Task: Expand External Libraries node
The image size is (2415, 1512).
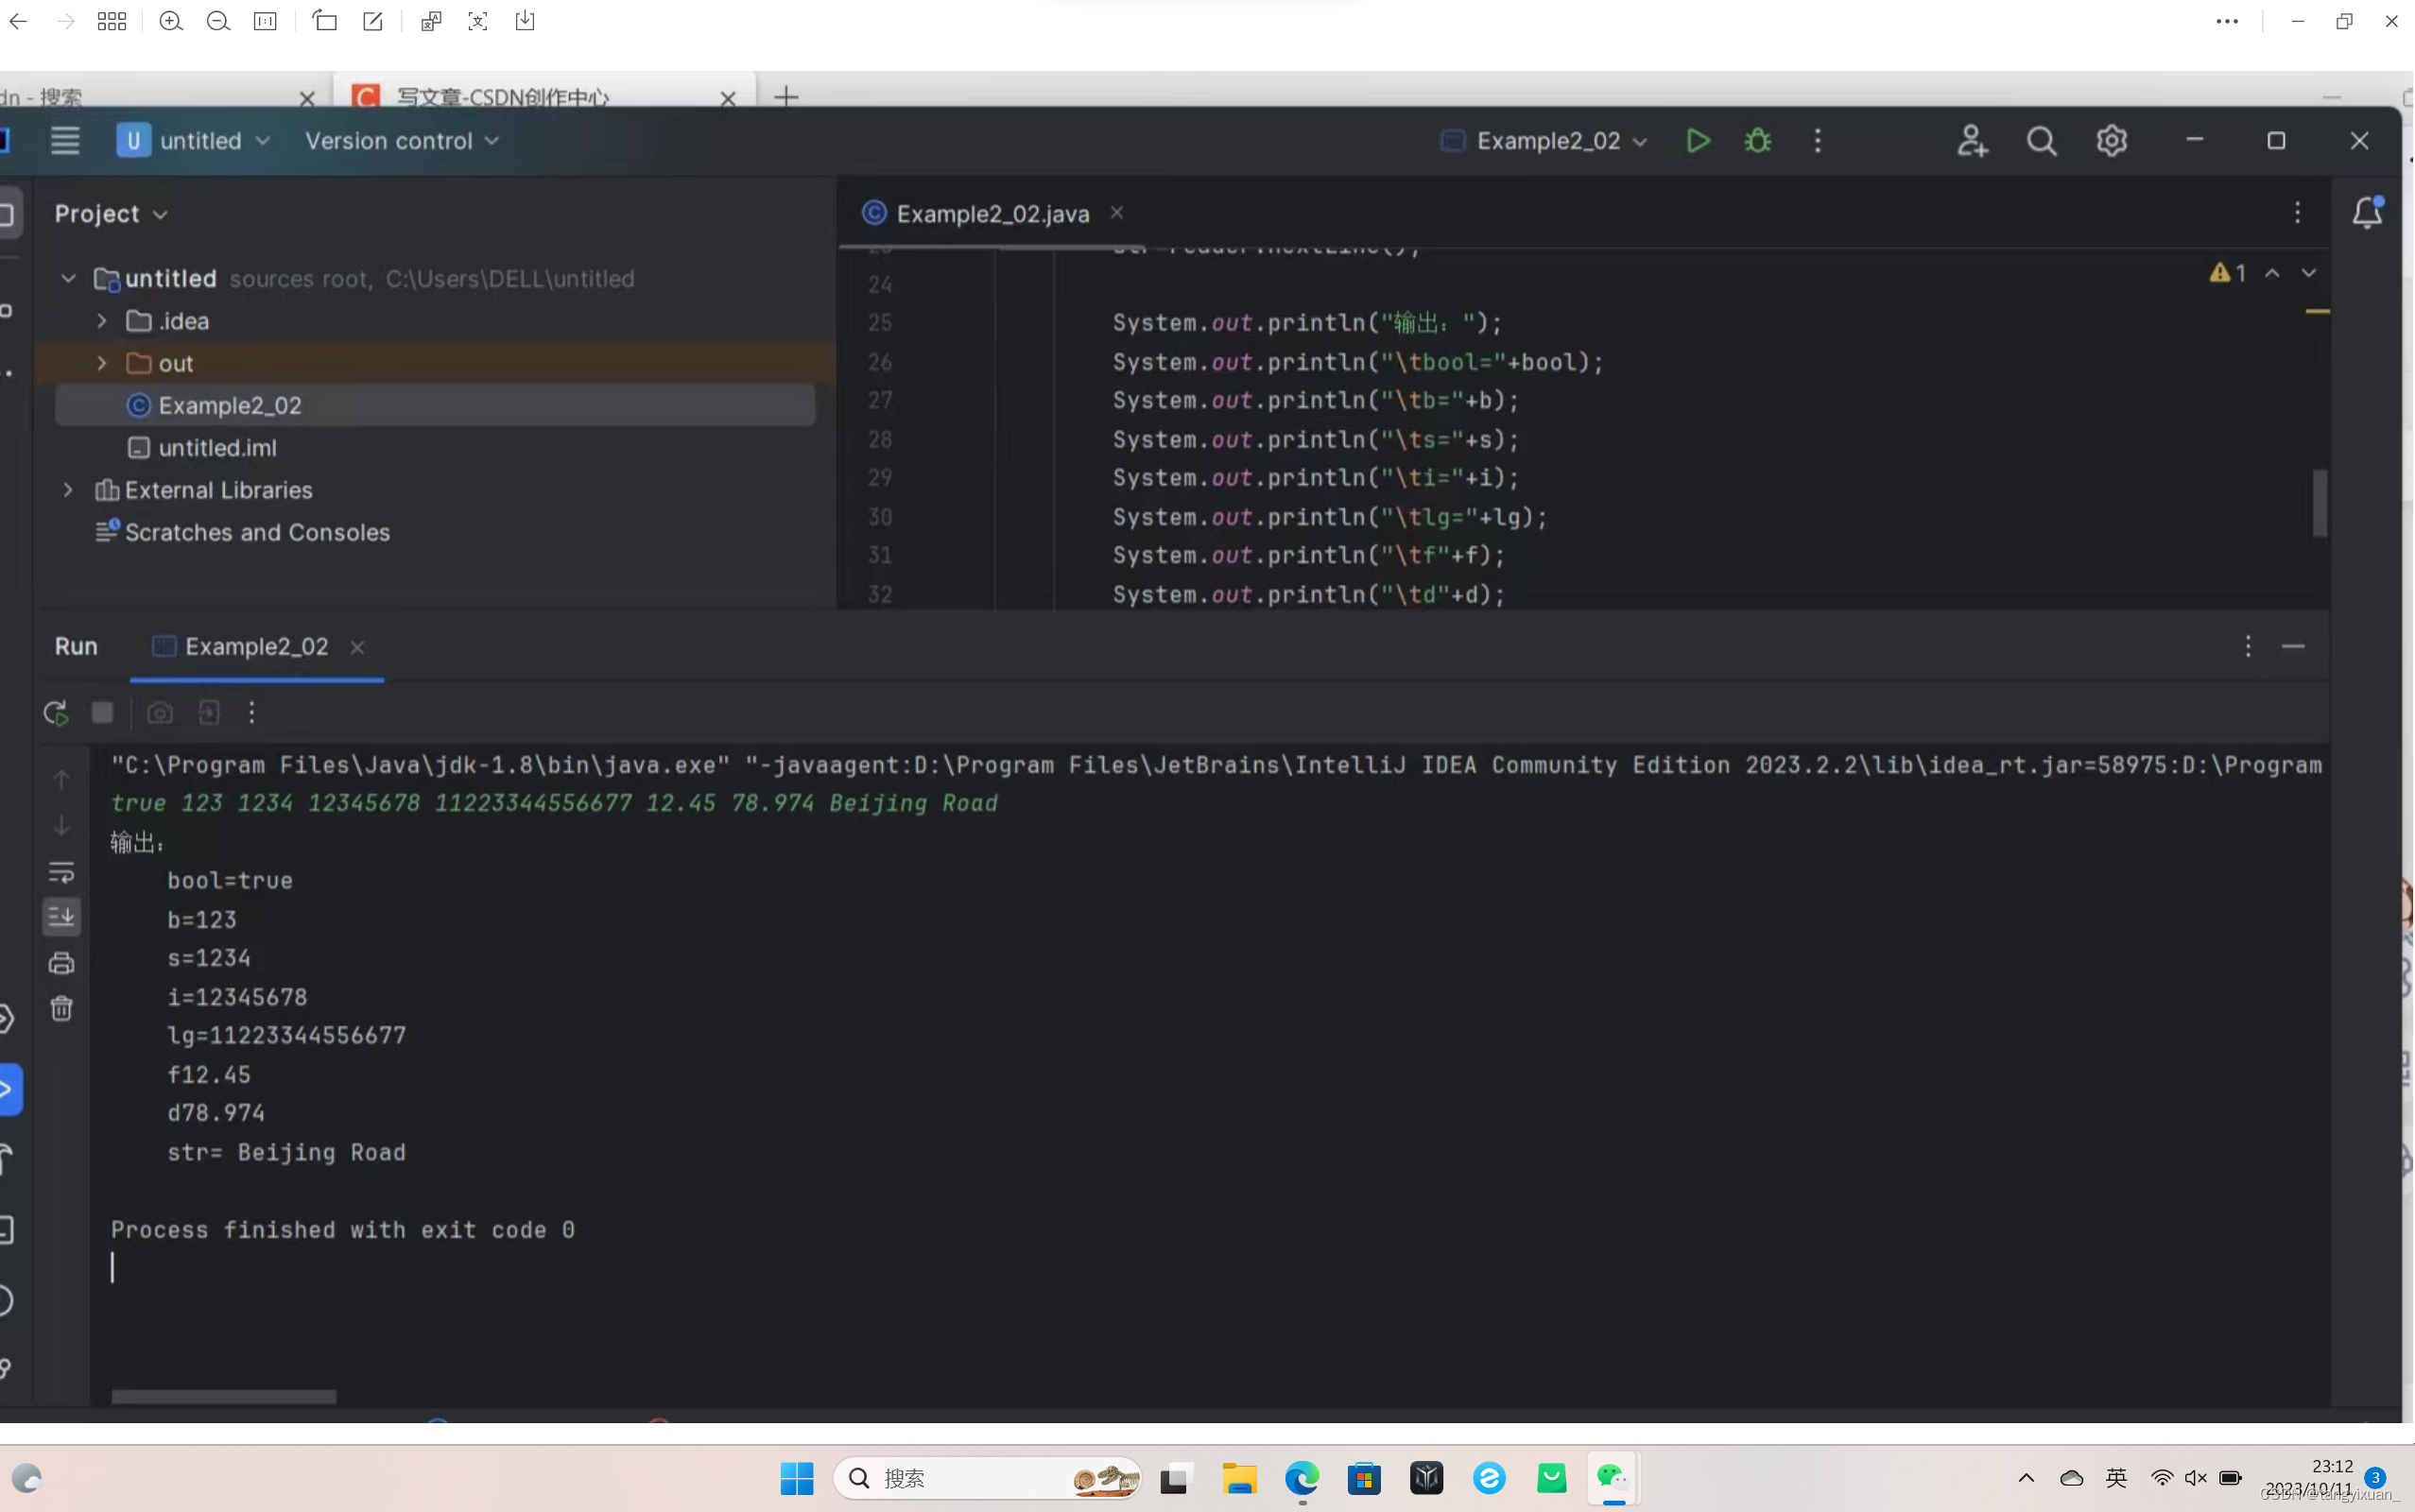Action: pyautogui.click(x=68, y=490)
